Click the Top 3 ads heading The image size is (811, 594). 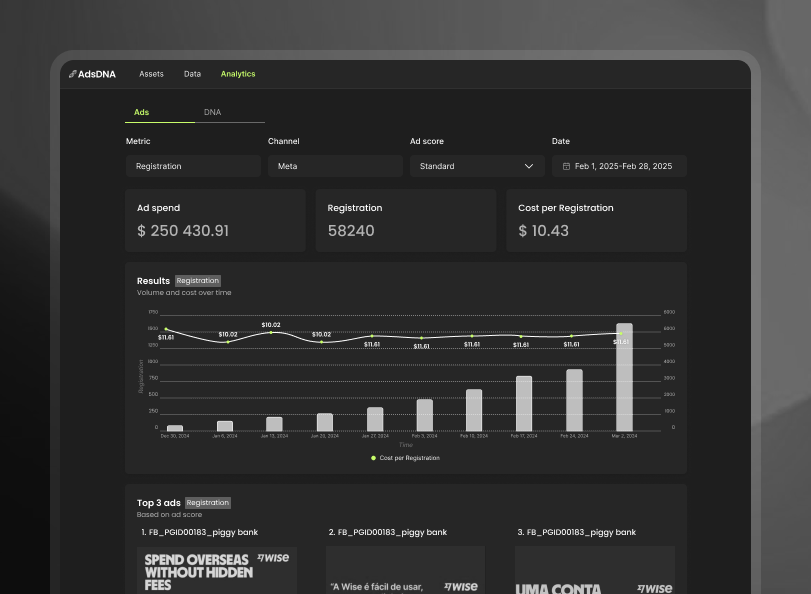tap(159, 502)
